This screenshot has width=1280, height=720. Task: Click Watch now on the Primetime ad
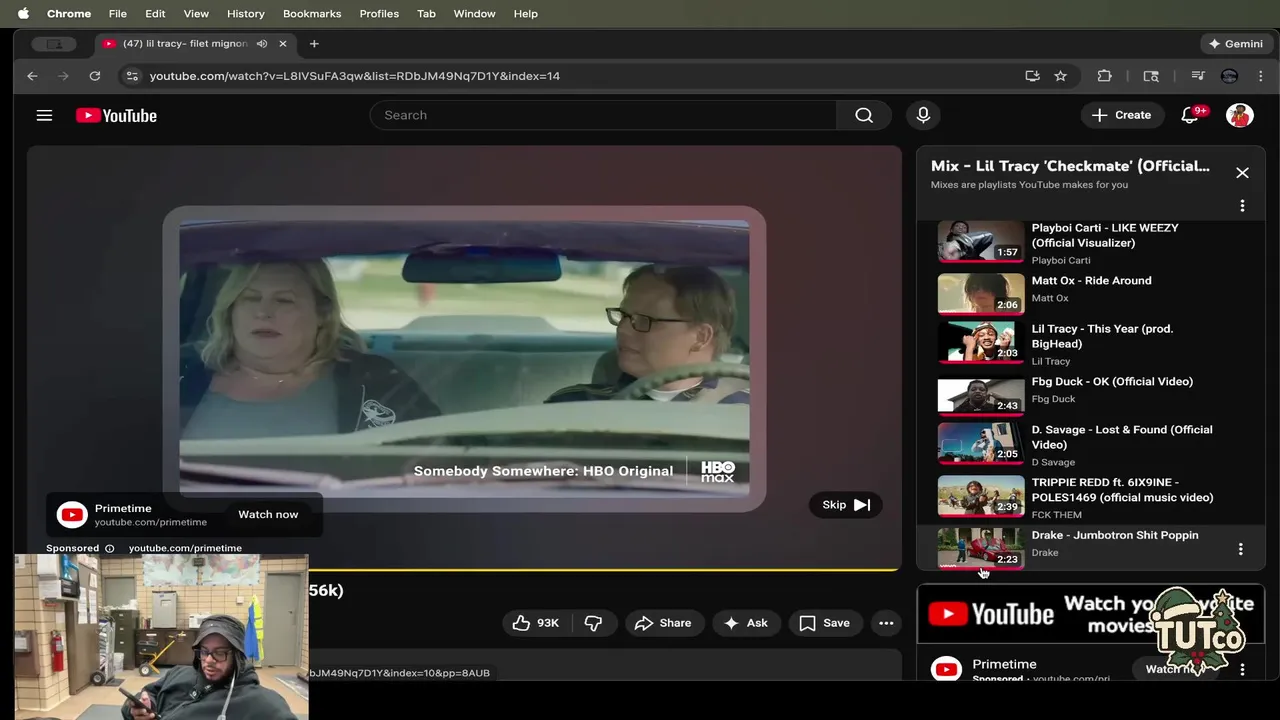268,514
